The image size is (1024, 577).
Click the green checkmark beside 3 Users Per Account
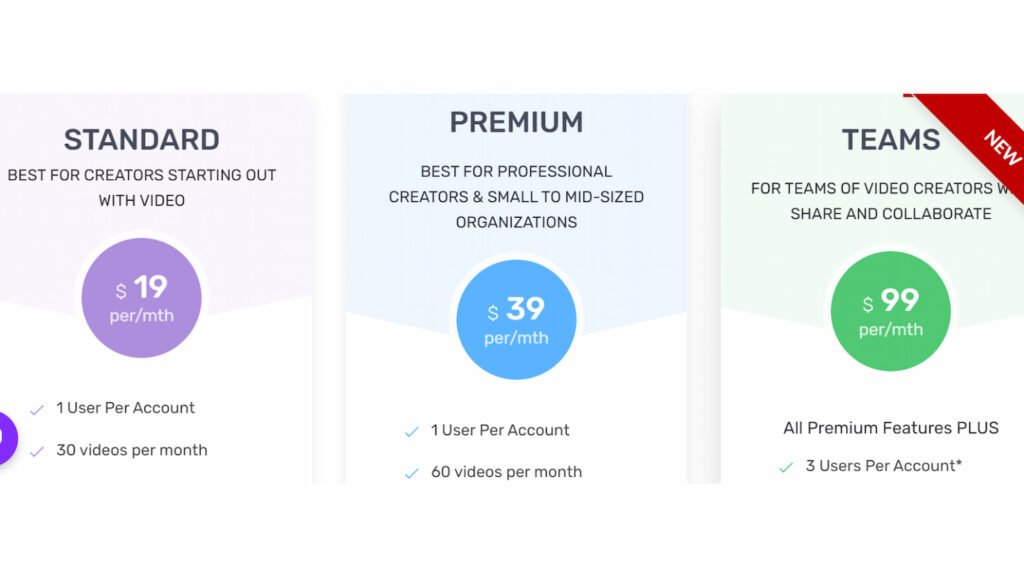click(x=786, y=467)
